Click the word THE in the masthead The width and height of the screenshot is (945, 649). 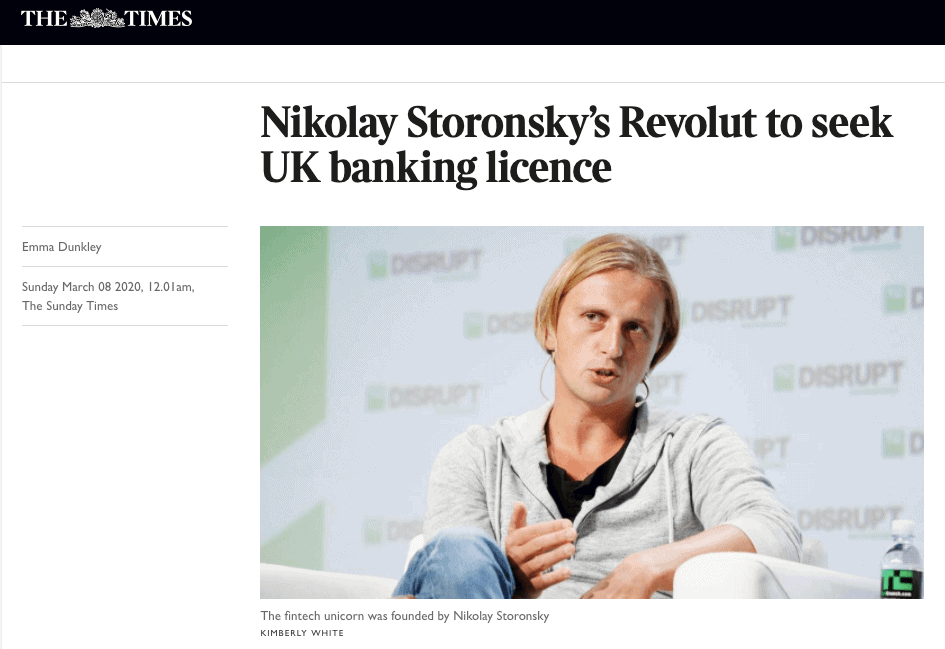point(44,18)
